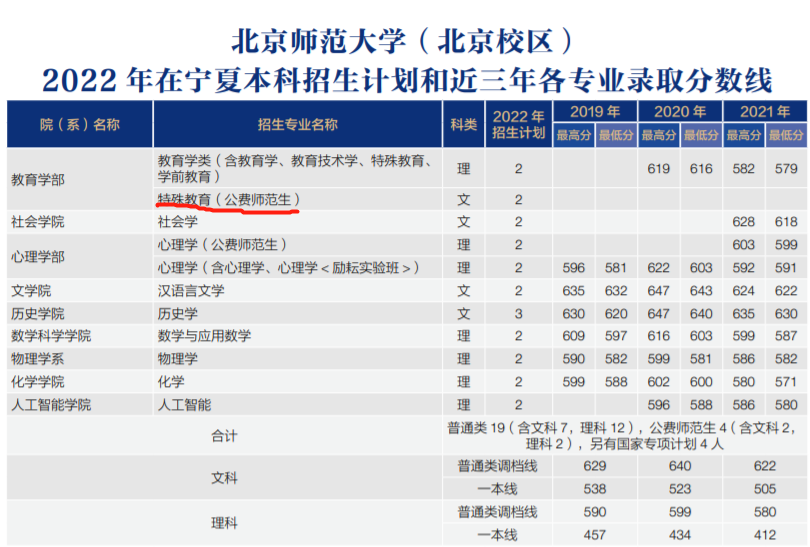This screenshot has width=810, height=547.
Task: Select the 教育学类 major cell
Action: (296, 168)
